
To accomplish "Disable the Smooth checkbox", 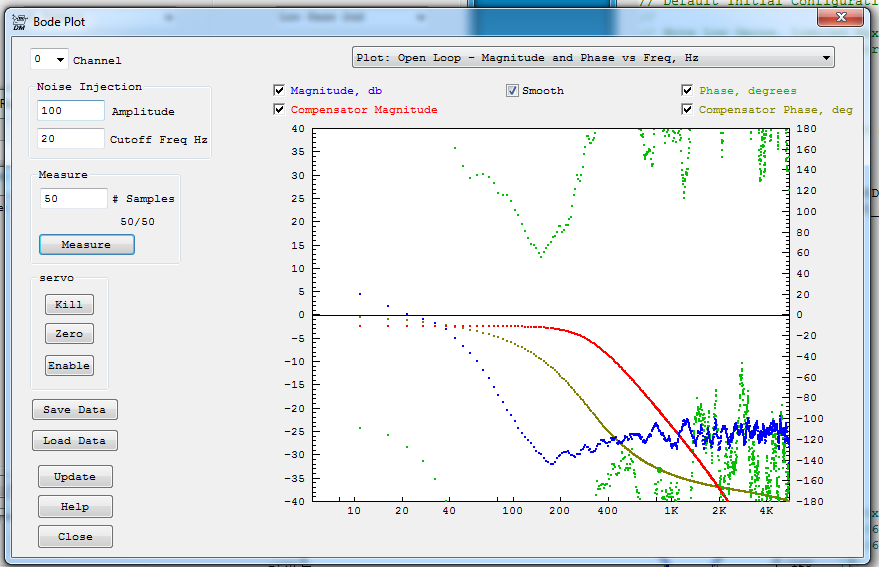I will pos(512,90).
